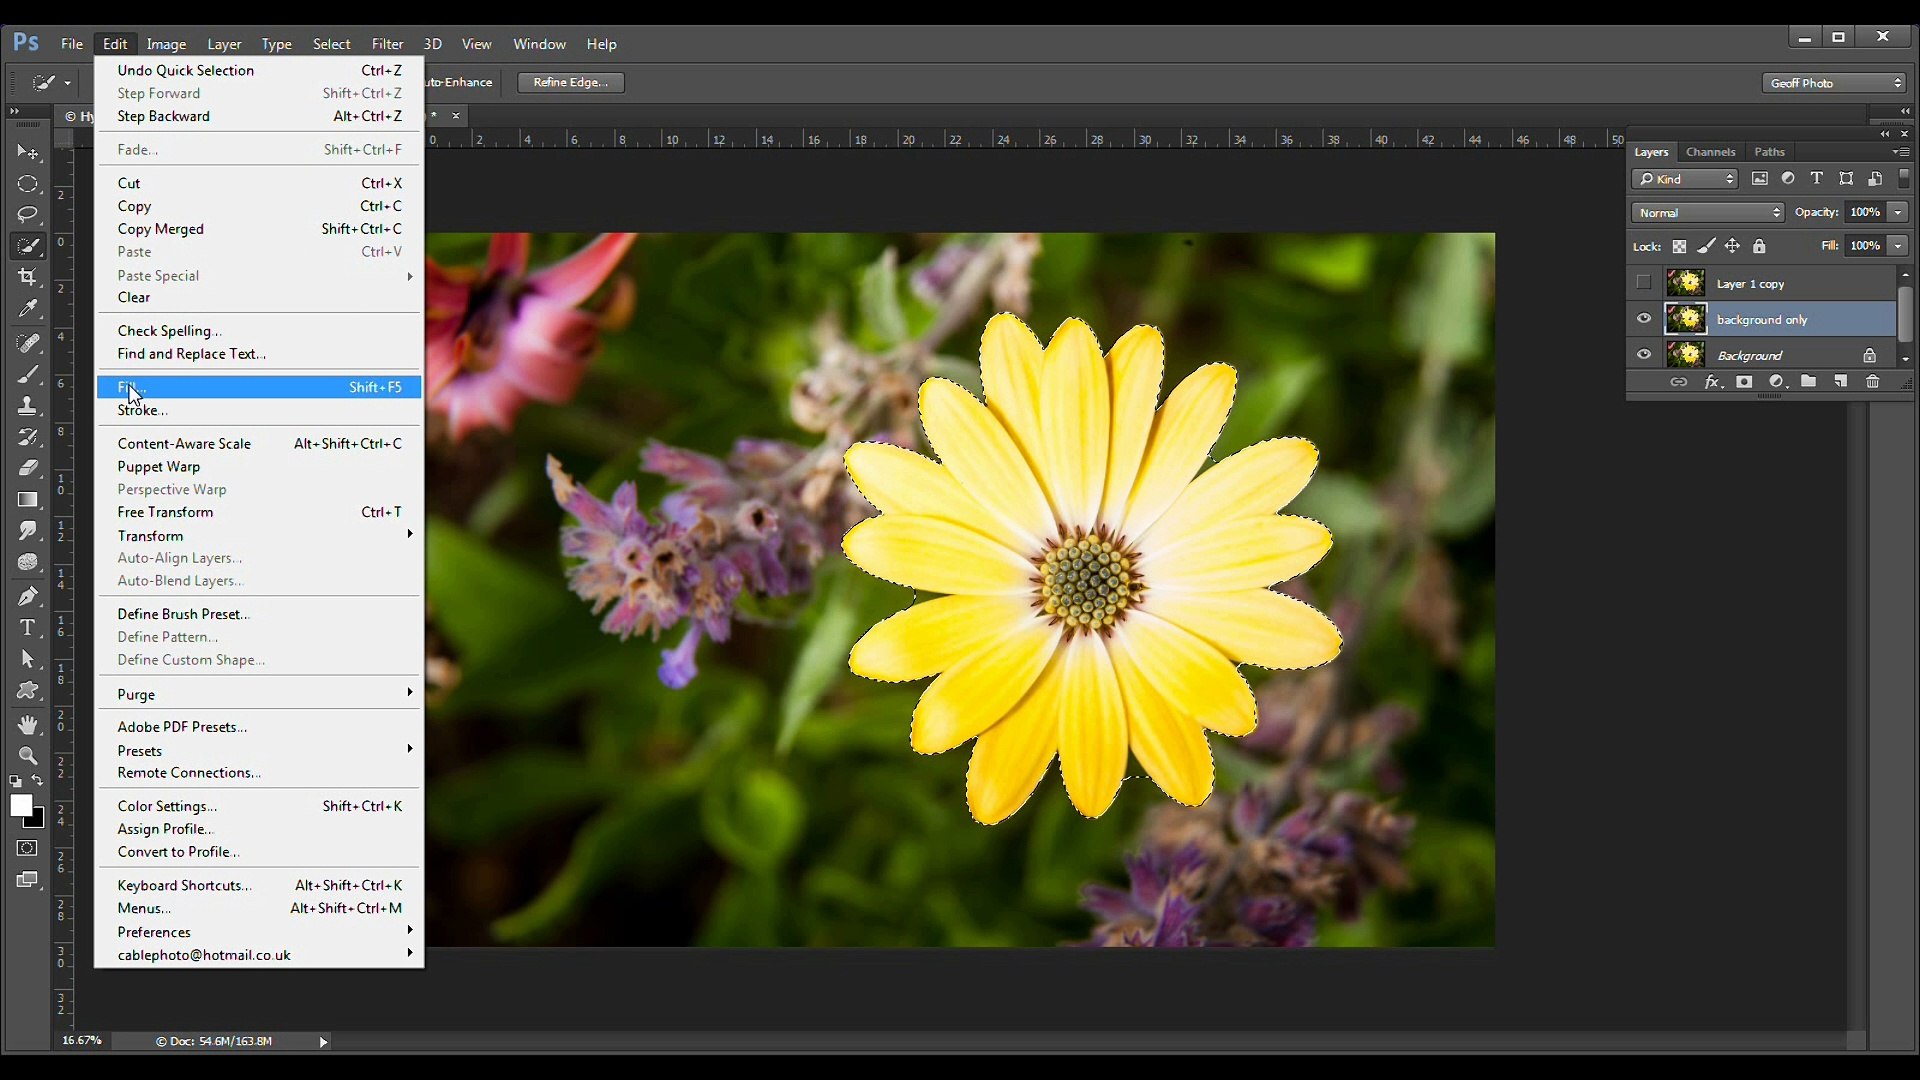The height and width of the screenshot is (1080, 1920).
Task: Click the foreground color swatch
Action: 20,805
